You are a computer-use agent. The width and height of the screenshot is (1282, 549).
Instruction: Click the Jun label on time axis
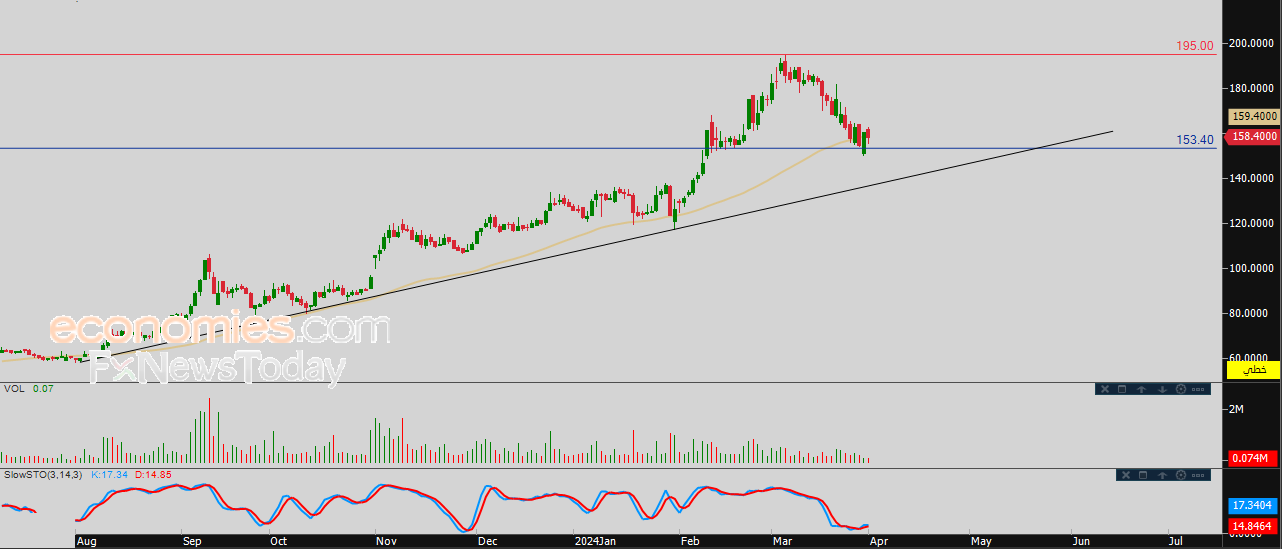1082,541
